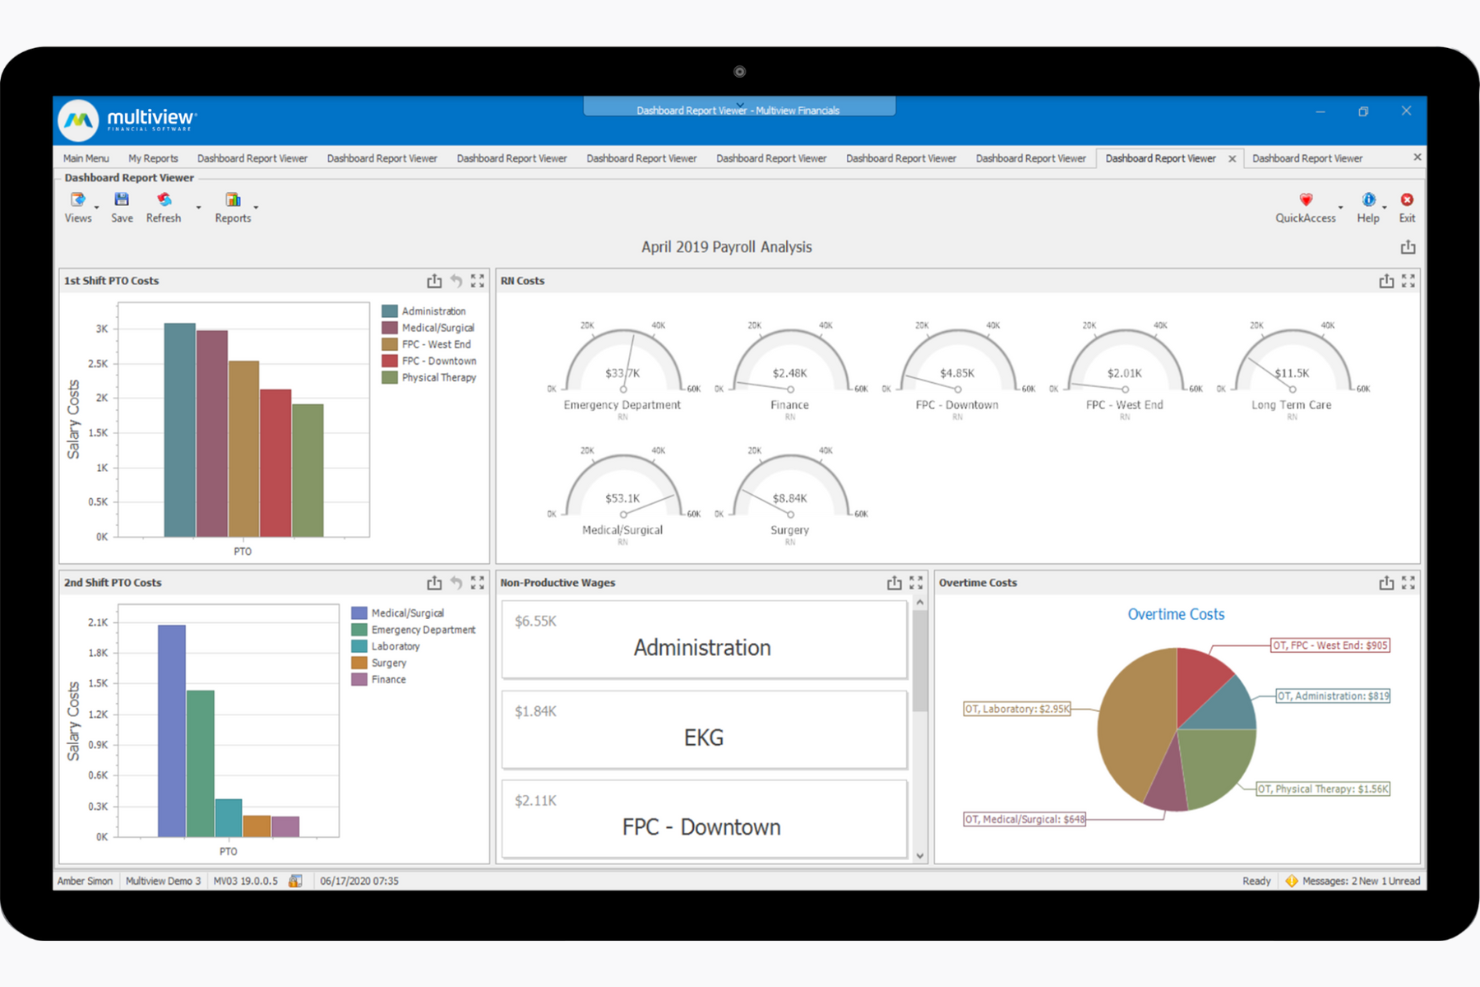The width and height of the screenshot is (1480, 987).
Task: Click the Refresh icon to reload the dashboard
Action: click(x=162, y=200)
